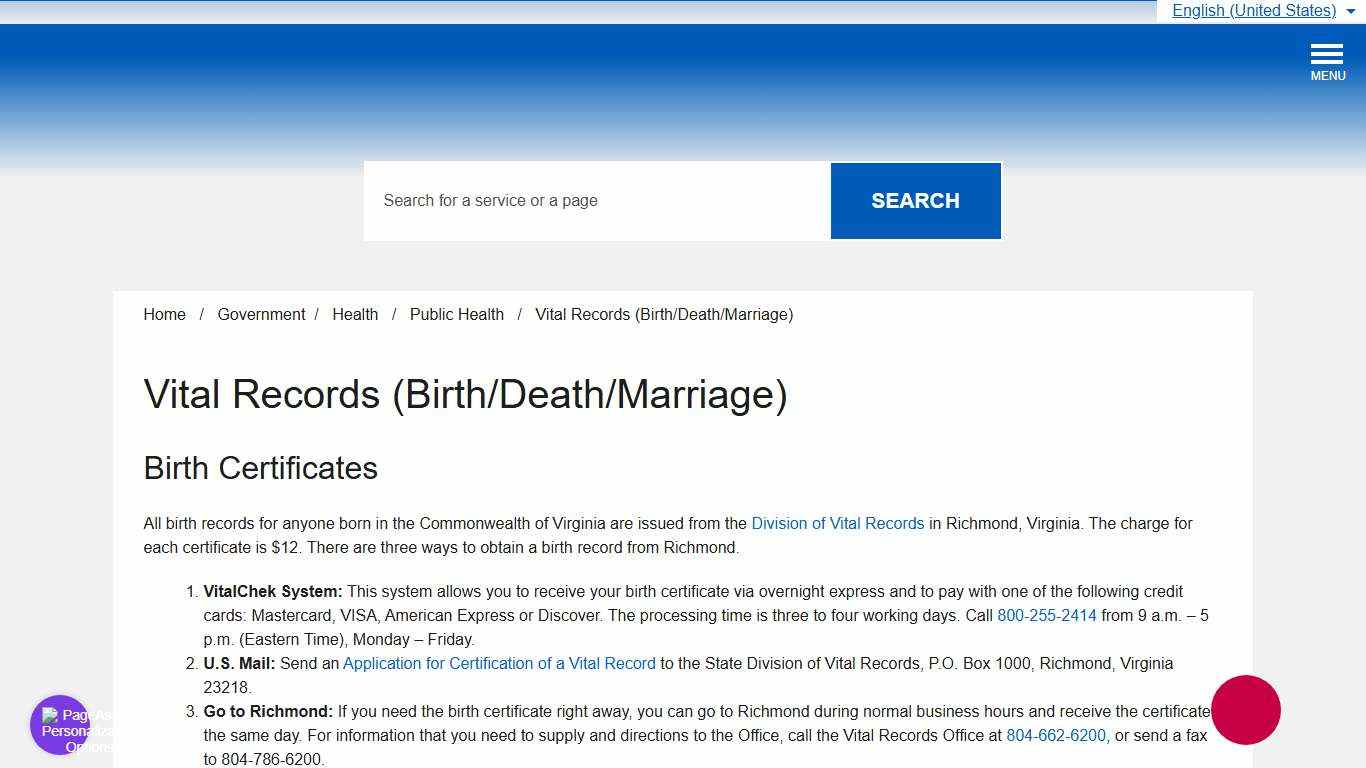Viewport: 1366px width, 768px height.
Task: Open Division of Vital Records link
Action: point(838,523)
